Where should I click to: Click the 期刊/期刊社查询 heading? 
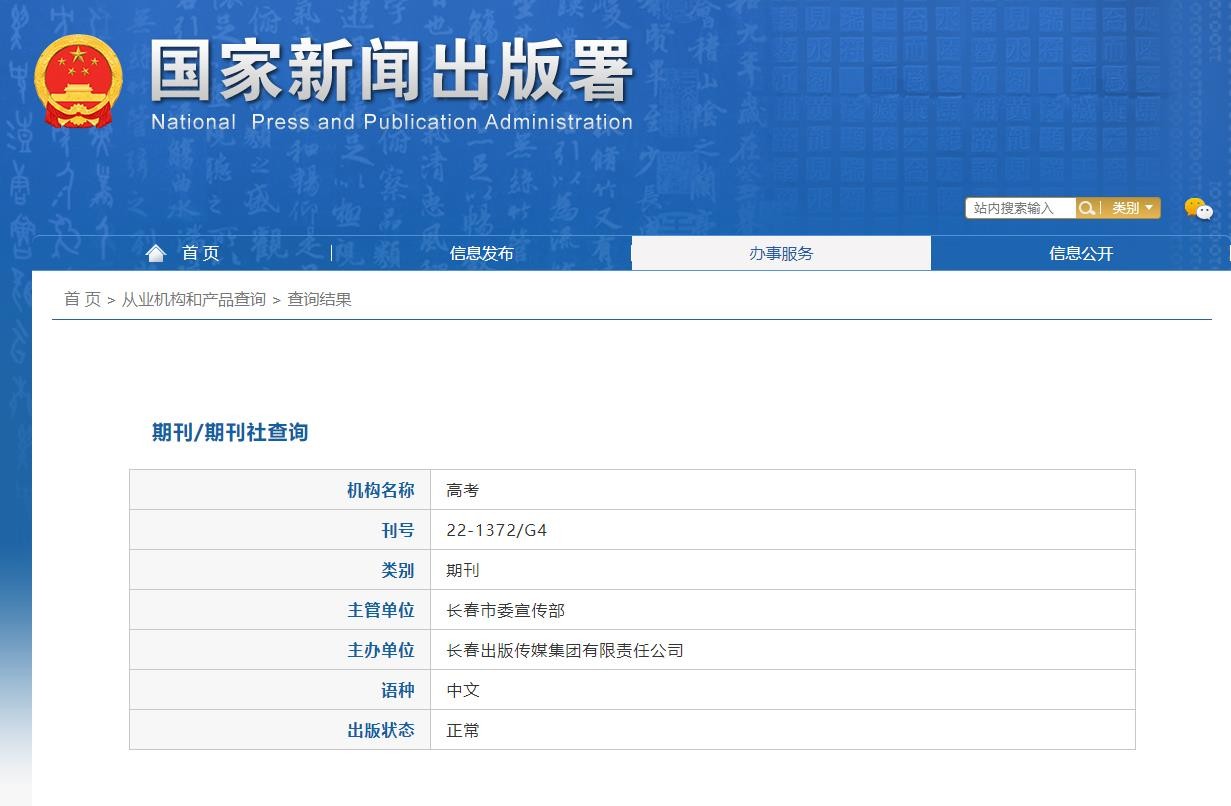[230, 432]
